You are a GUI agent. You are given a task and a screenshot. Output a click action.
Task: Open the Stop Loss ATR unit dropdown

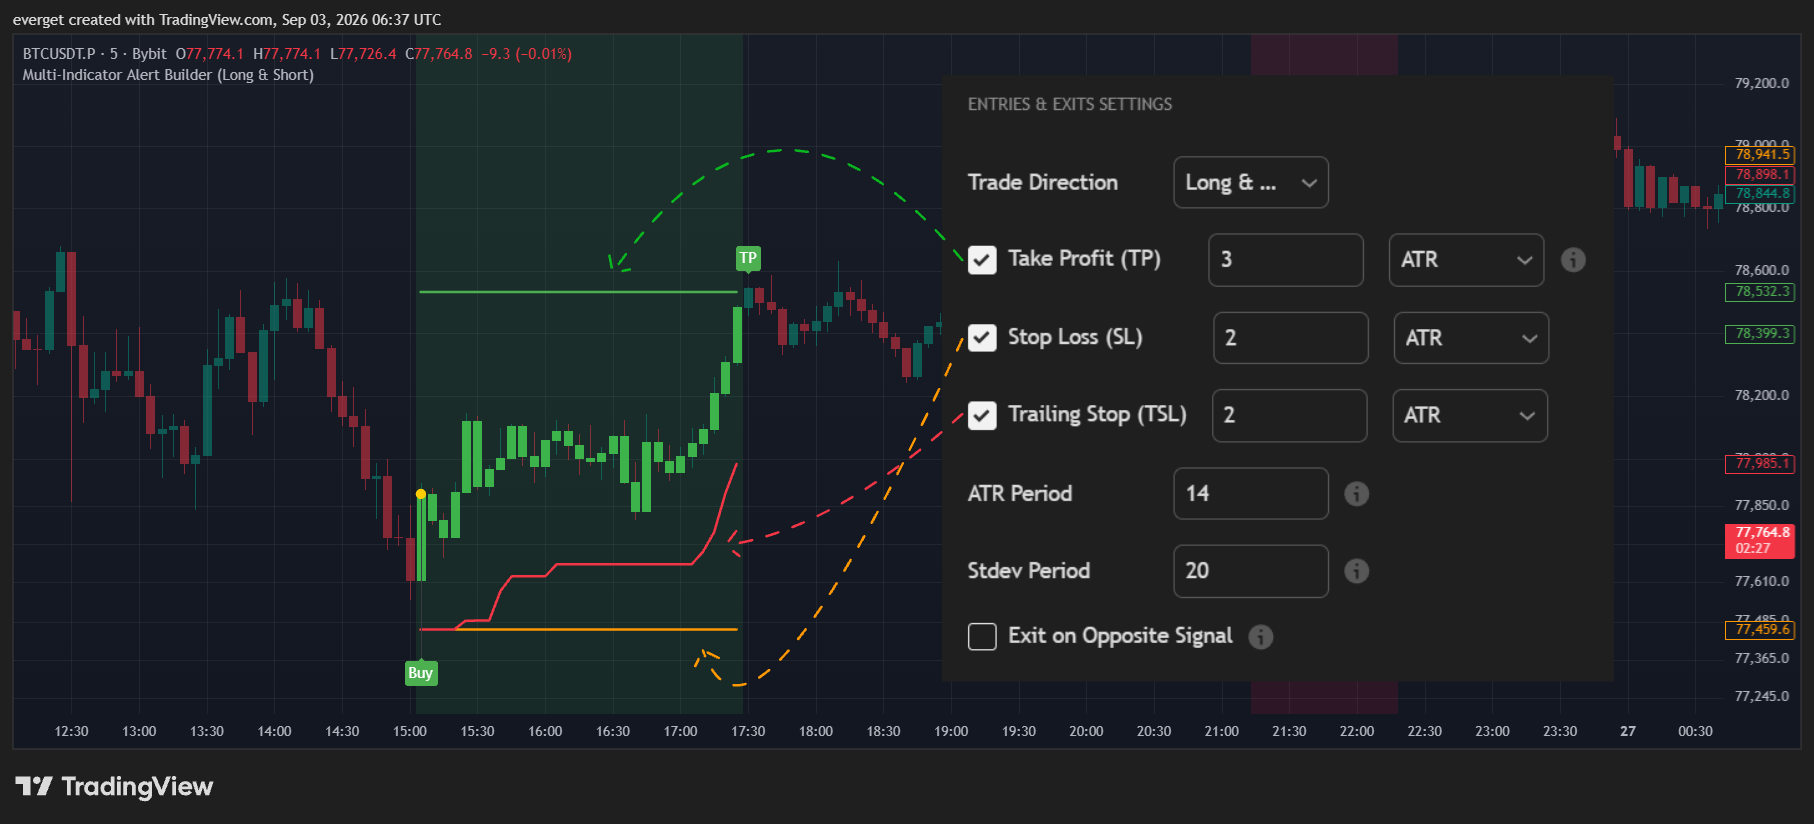1471,338
